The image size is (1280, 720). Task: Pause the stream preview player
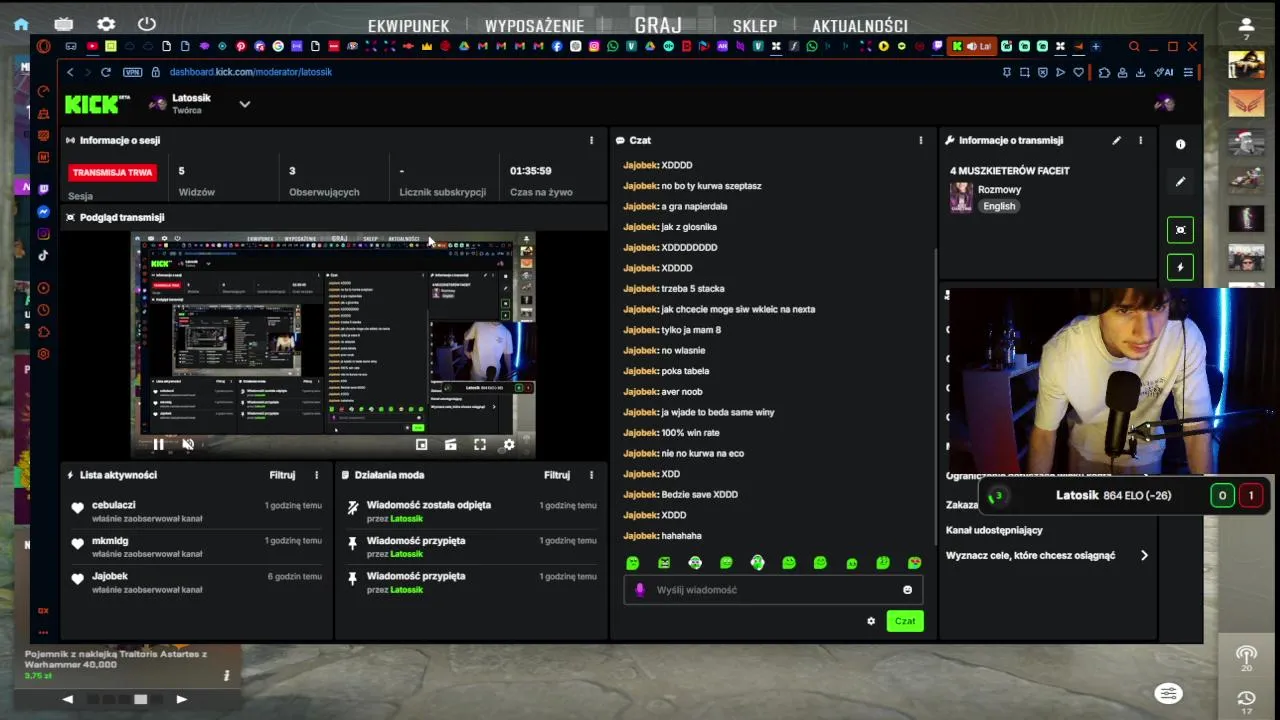(x=158, y=445)
